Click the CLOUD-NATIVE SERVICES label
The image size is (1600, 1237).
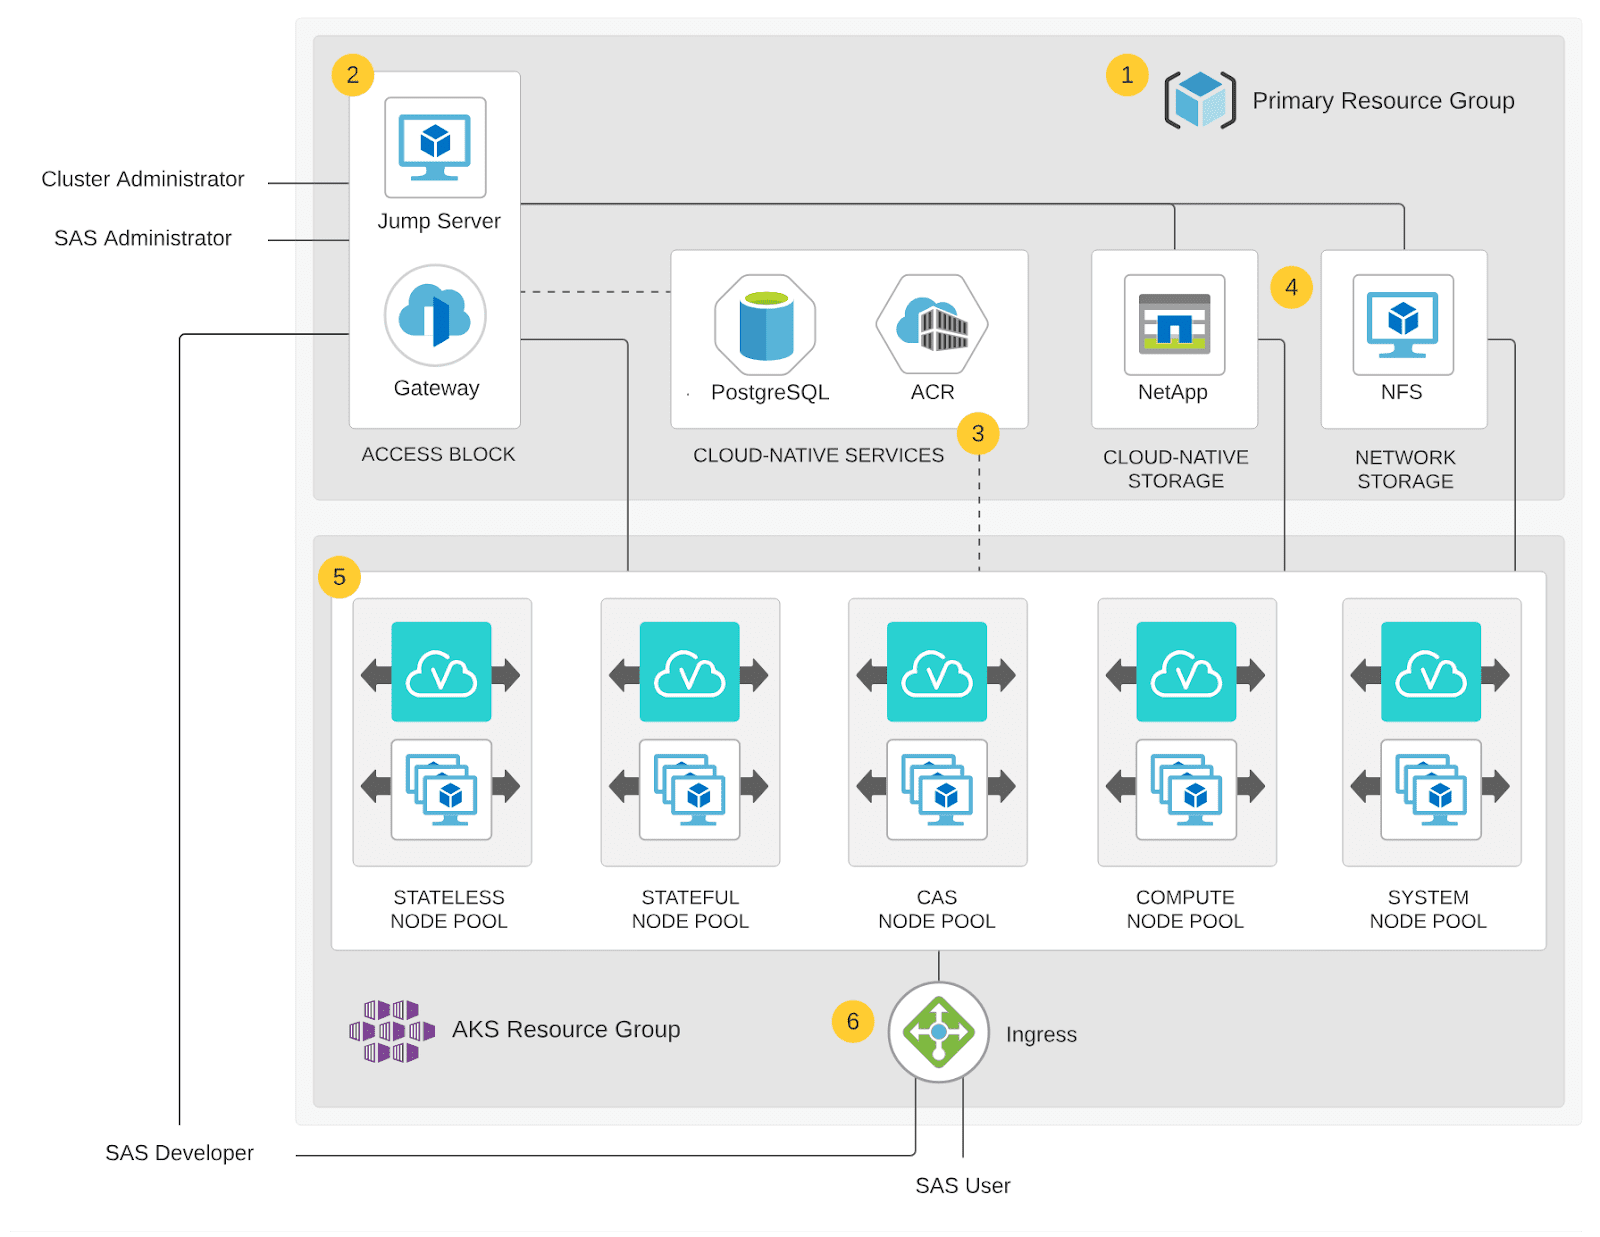[x=818, y=455]
